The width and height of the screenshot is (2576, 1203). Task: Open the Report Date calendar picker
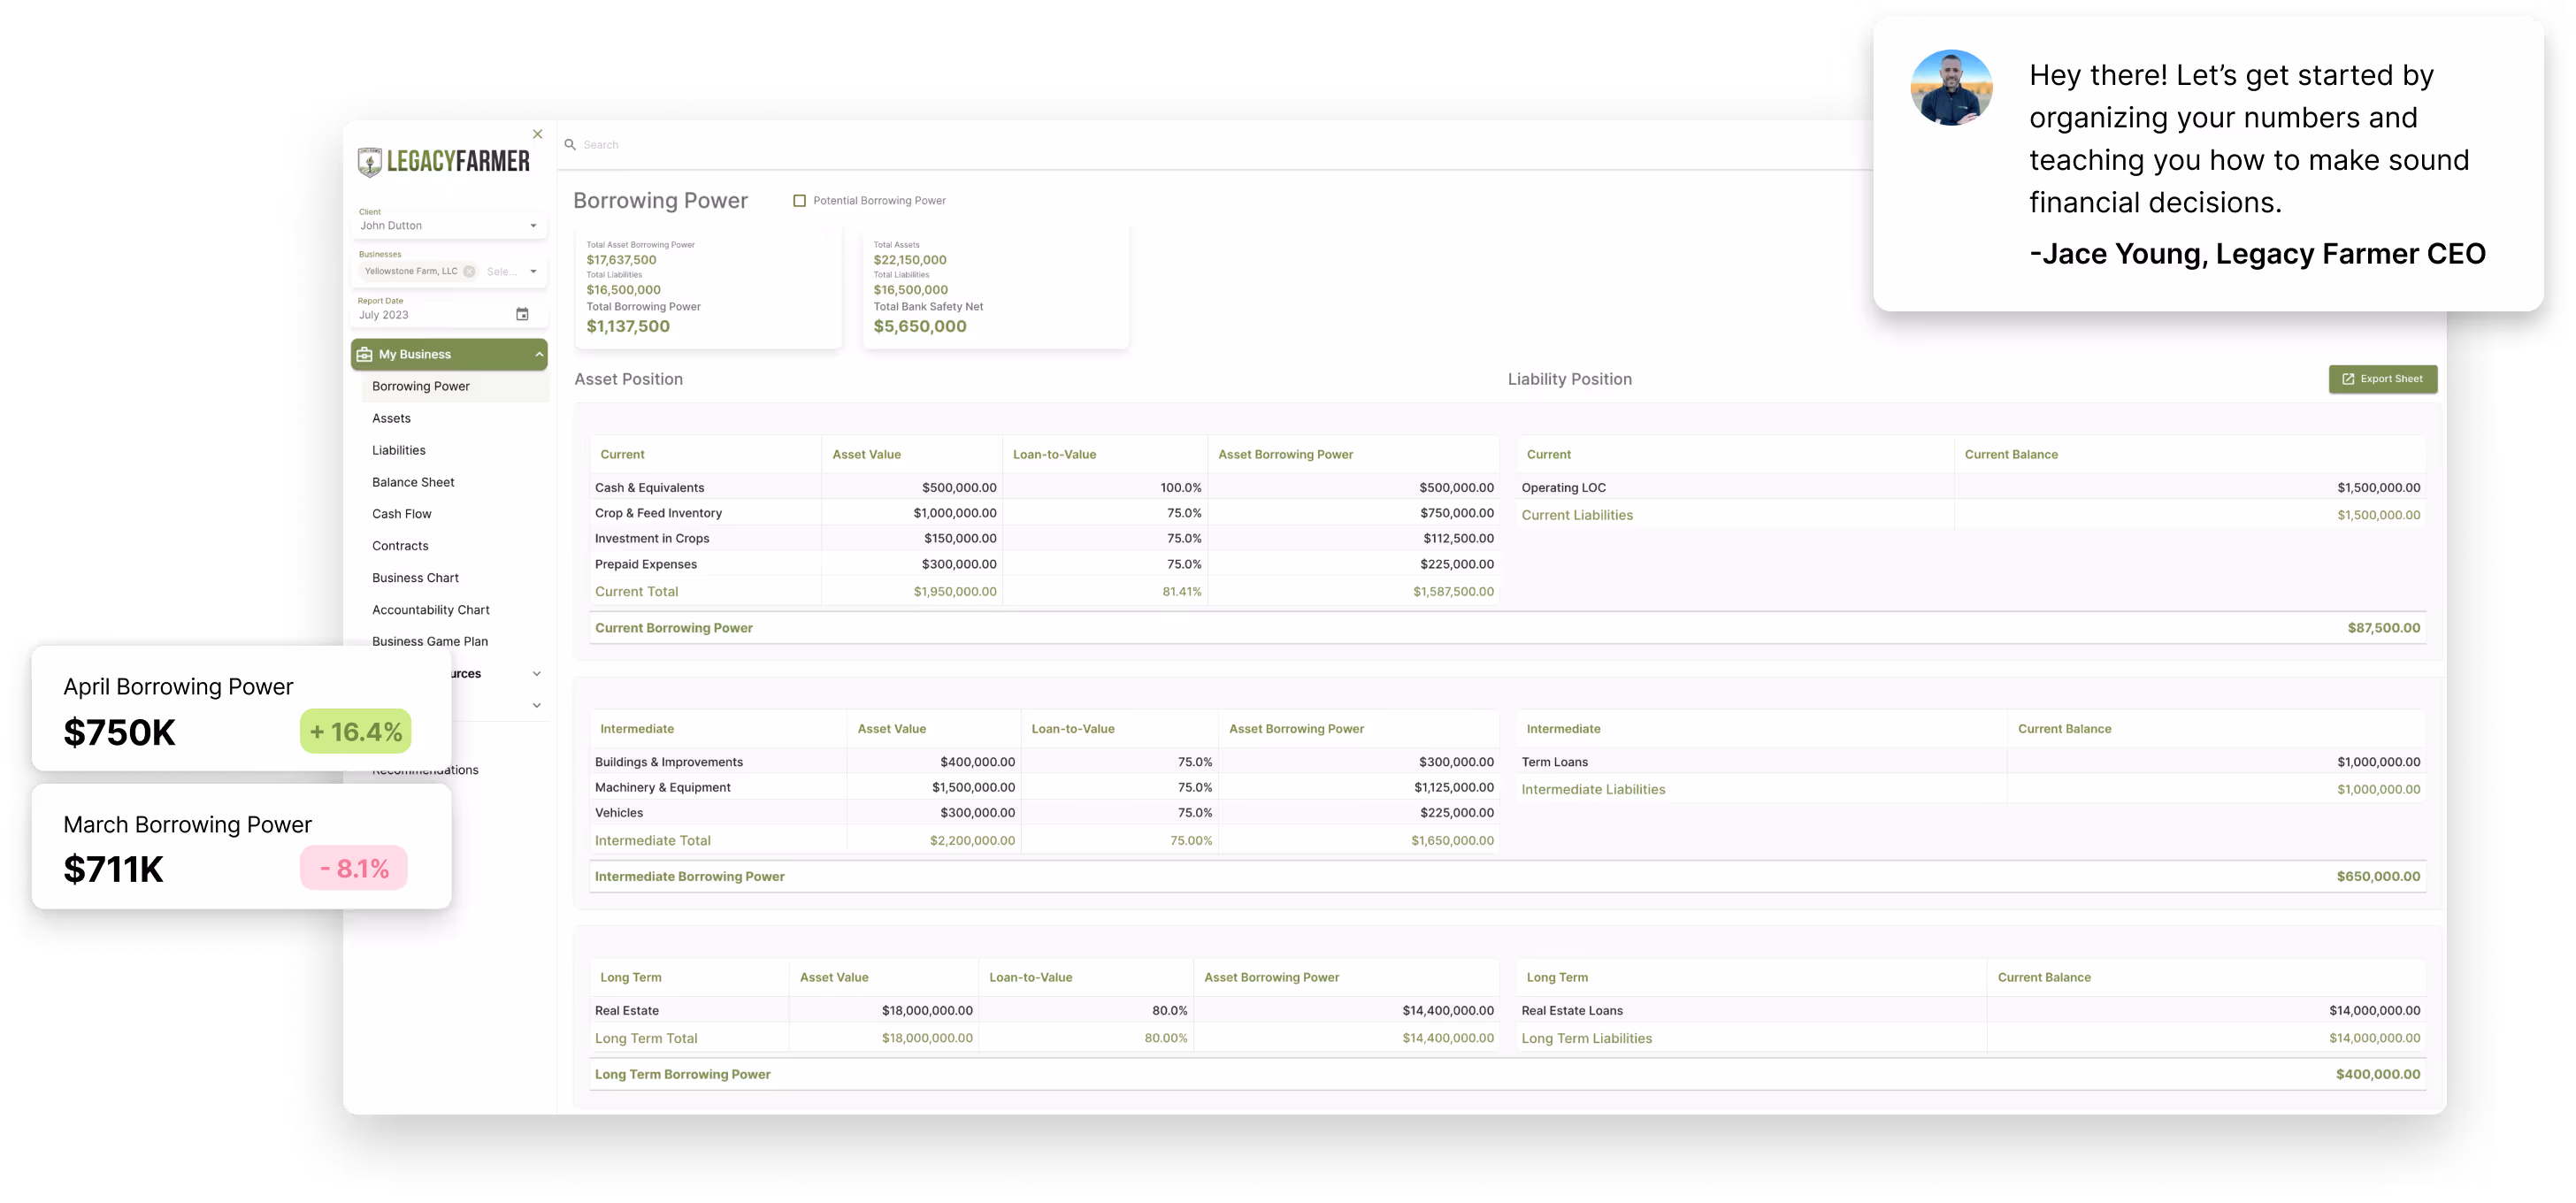pos(522,314)
